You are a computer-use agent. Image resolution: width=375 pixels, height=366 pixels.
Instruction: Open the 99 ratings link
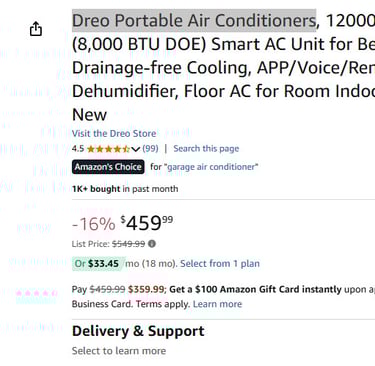pyautogui.click(x=150, y=149)
